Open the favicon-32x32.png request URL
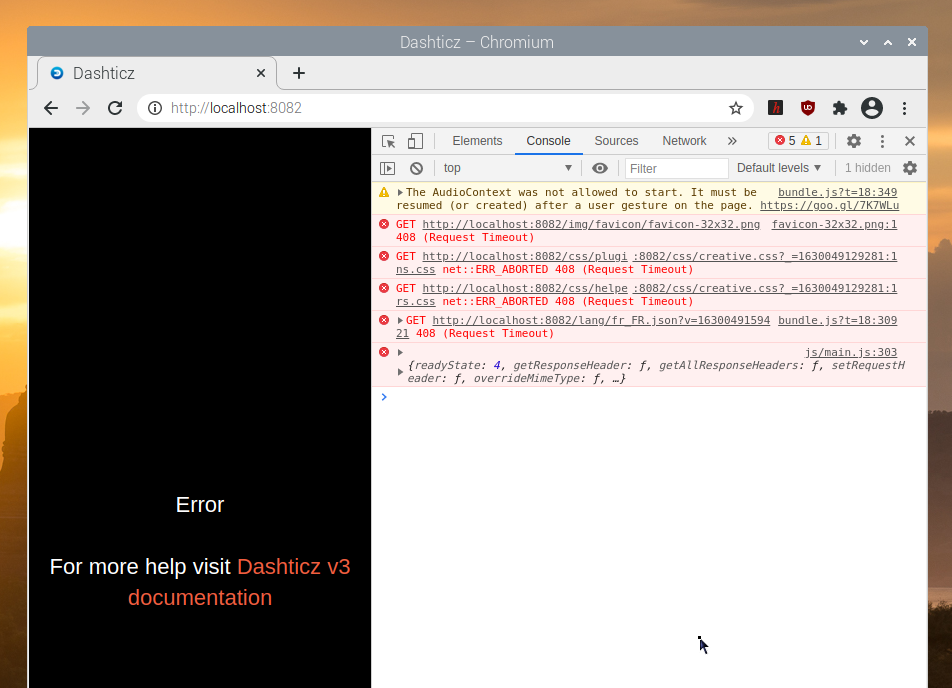 pos(591,224)
